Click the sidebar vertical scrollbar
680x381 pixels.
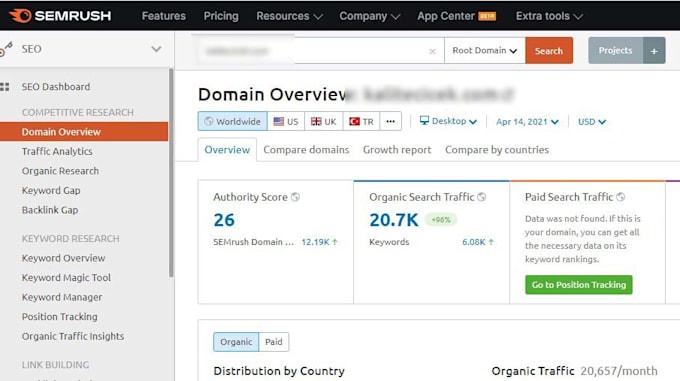171,173
